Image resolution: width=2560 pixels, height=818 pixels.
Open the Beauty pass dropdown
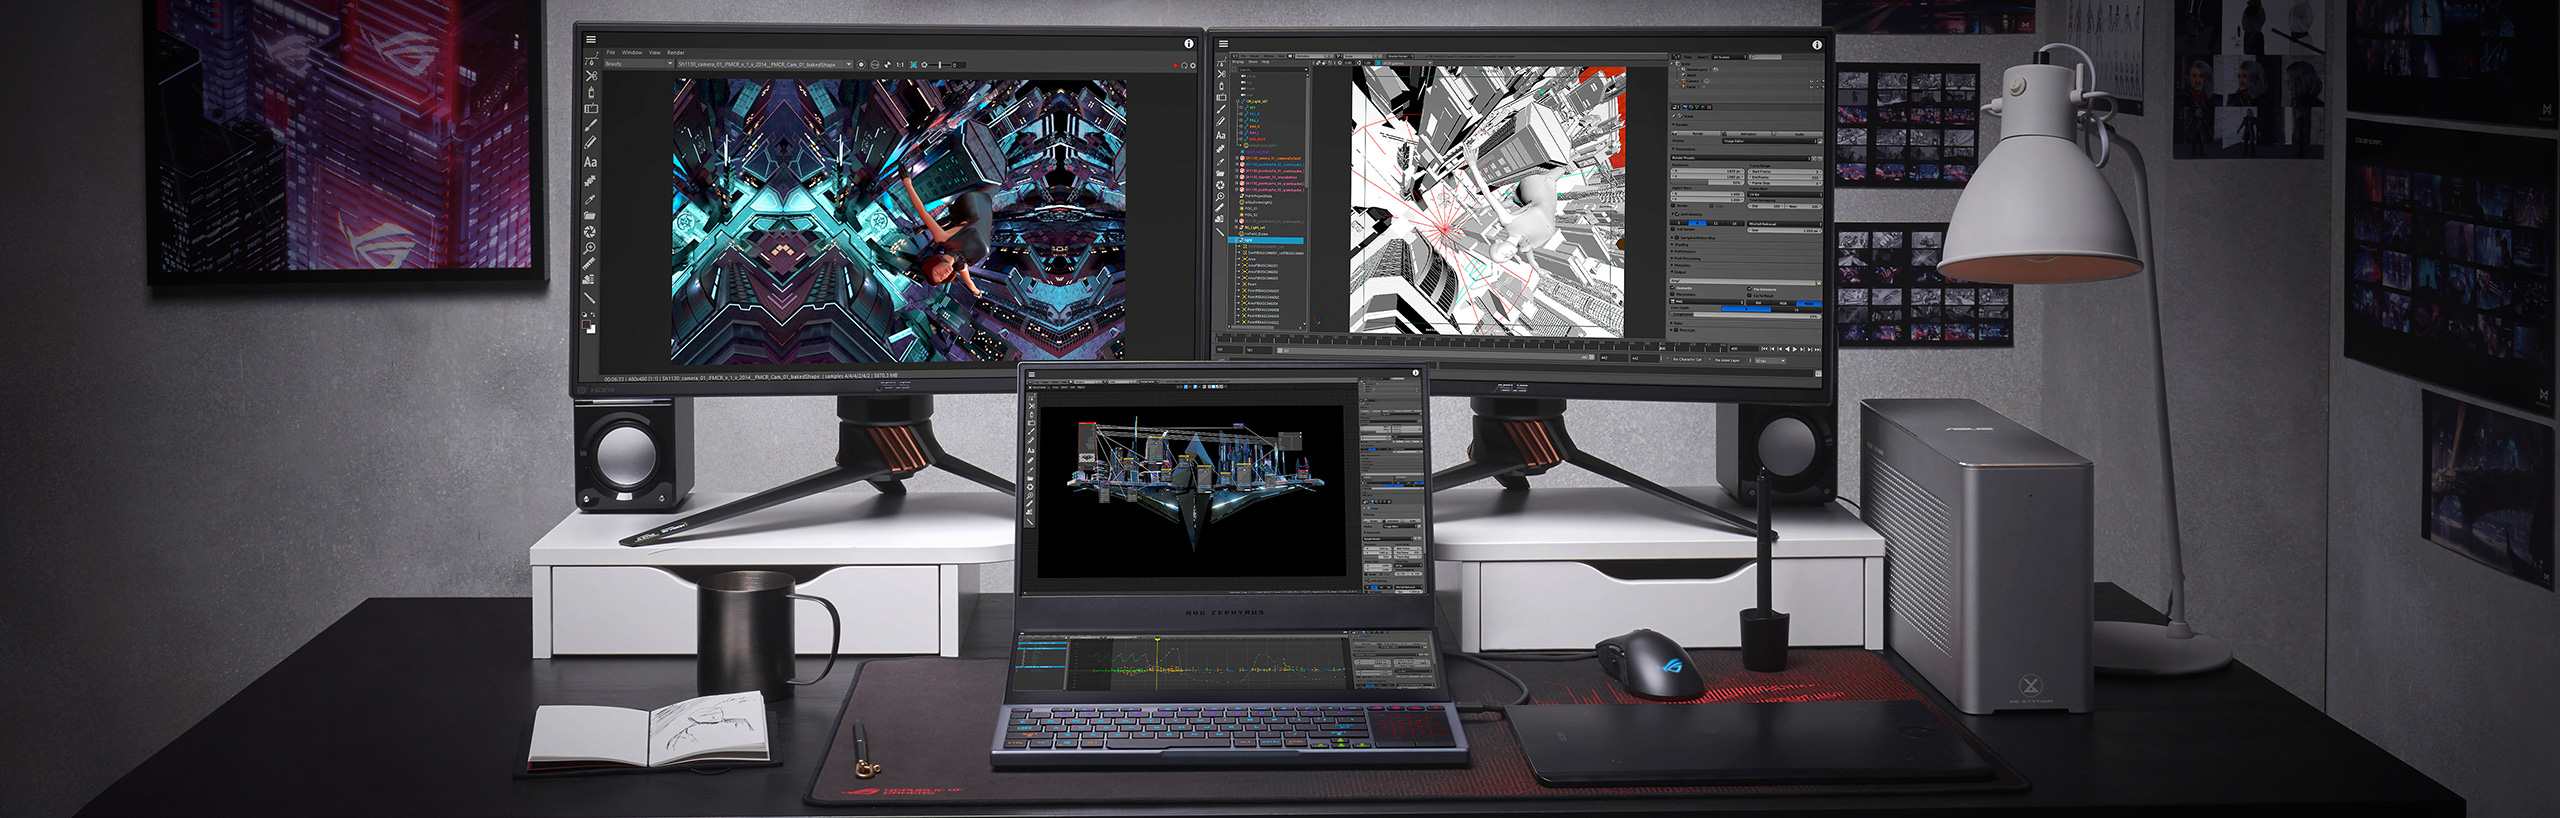638,64
